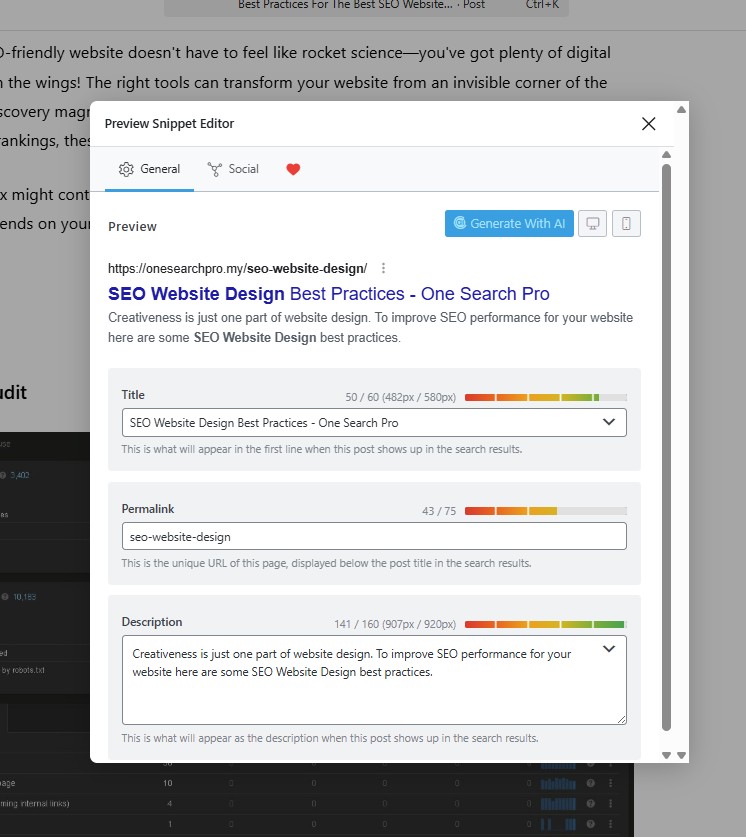
Task: Expand the Title variables dropdown arrow
Action: (x=609, y=422)
